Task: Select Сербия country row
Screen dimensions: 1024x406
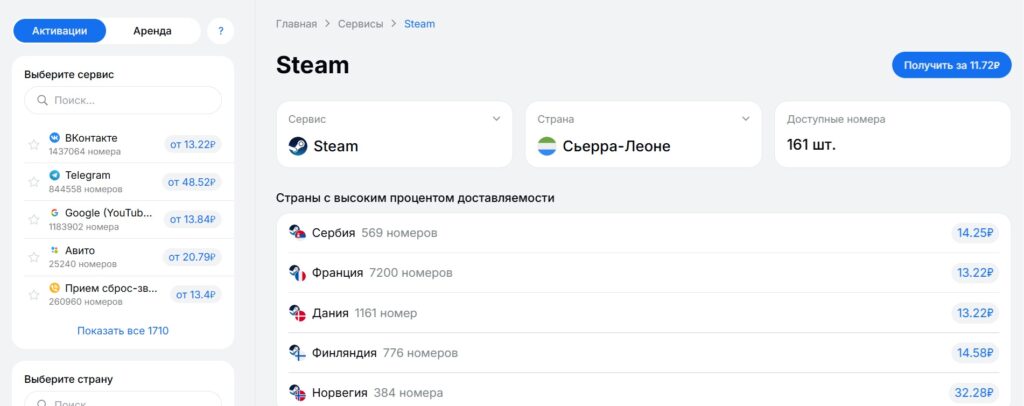Action: point(643,233)
